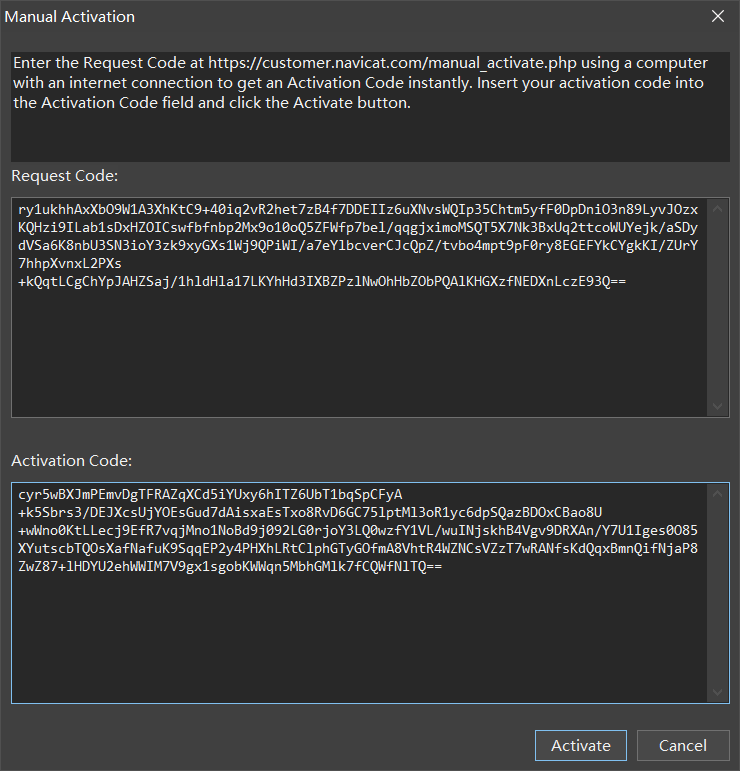The image size is (740, 771).
Task: Click Request Code scrollbar down arrow
Action: tap(717, 406)
